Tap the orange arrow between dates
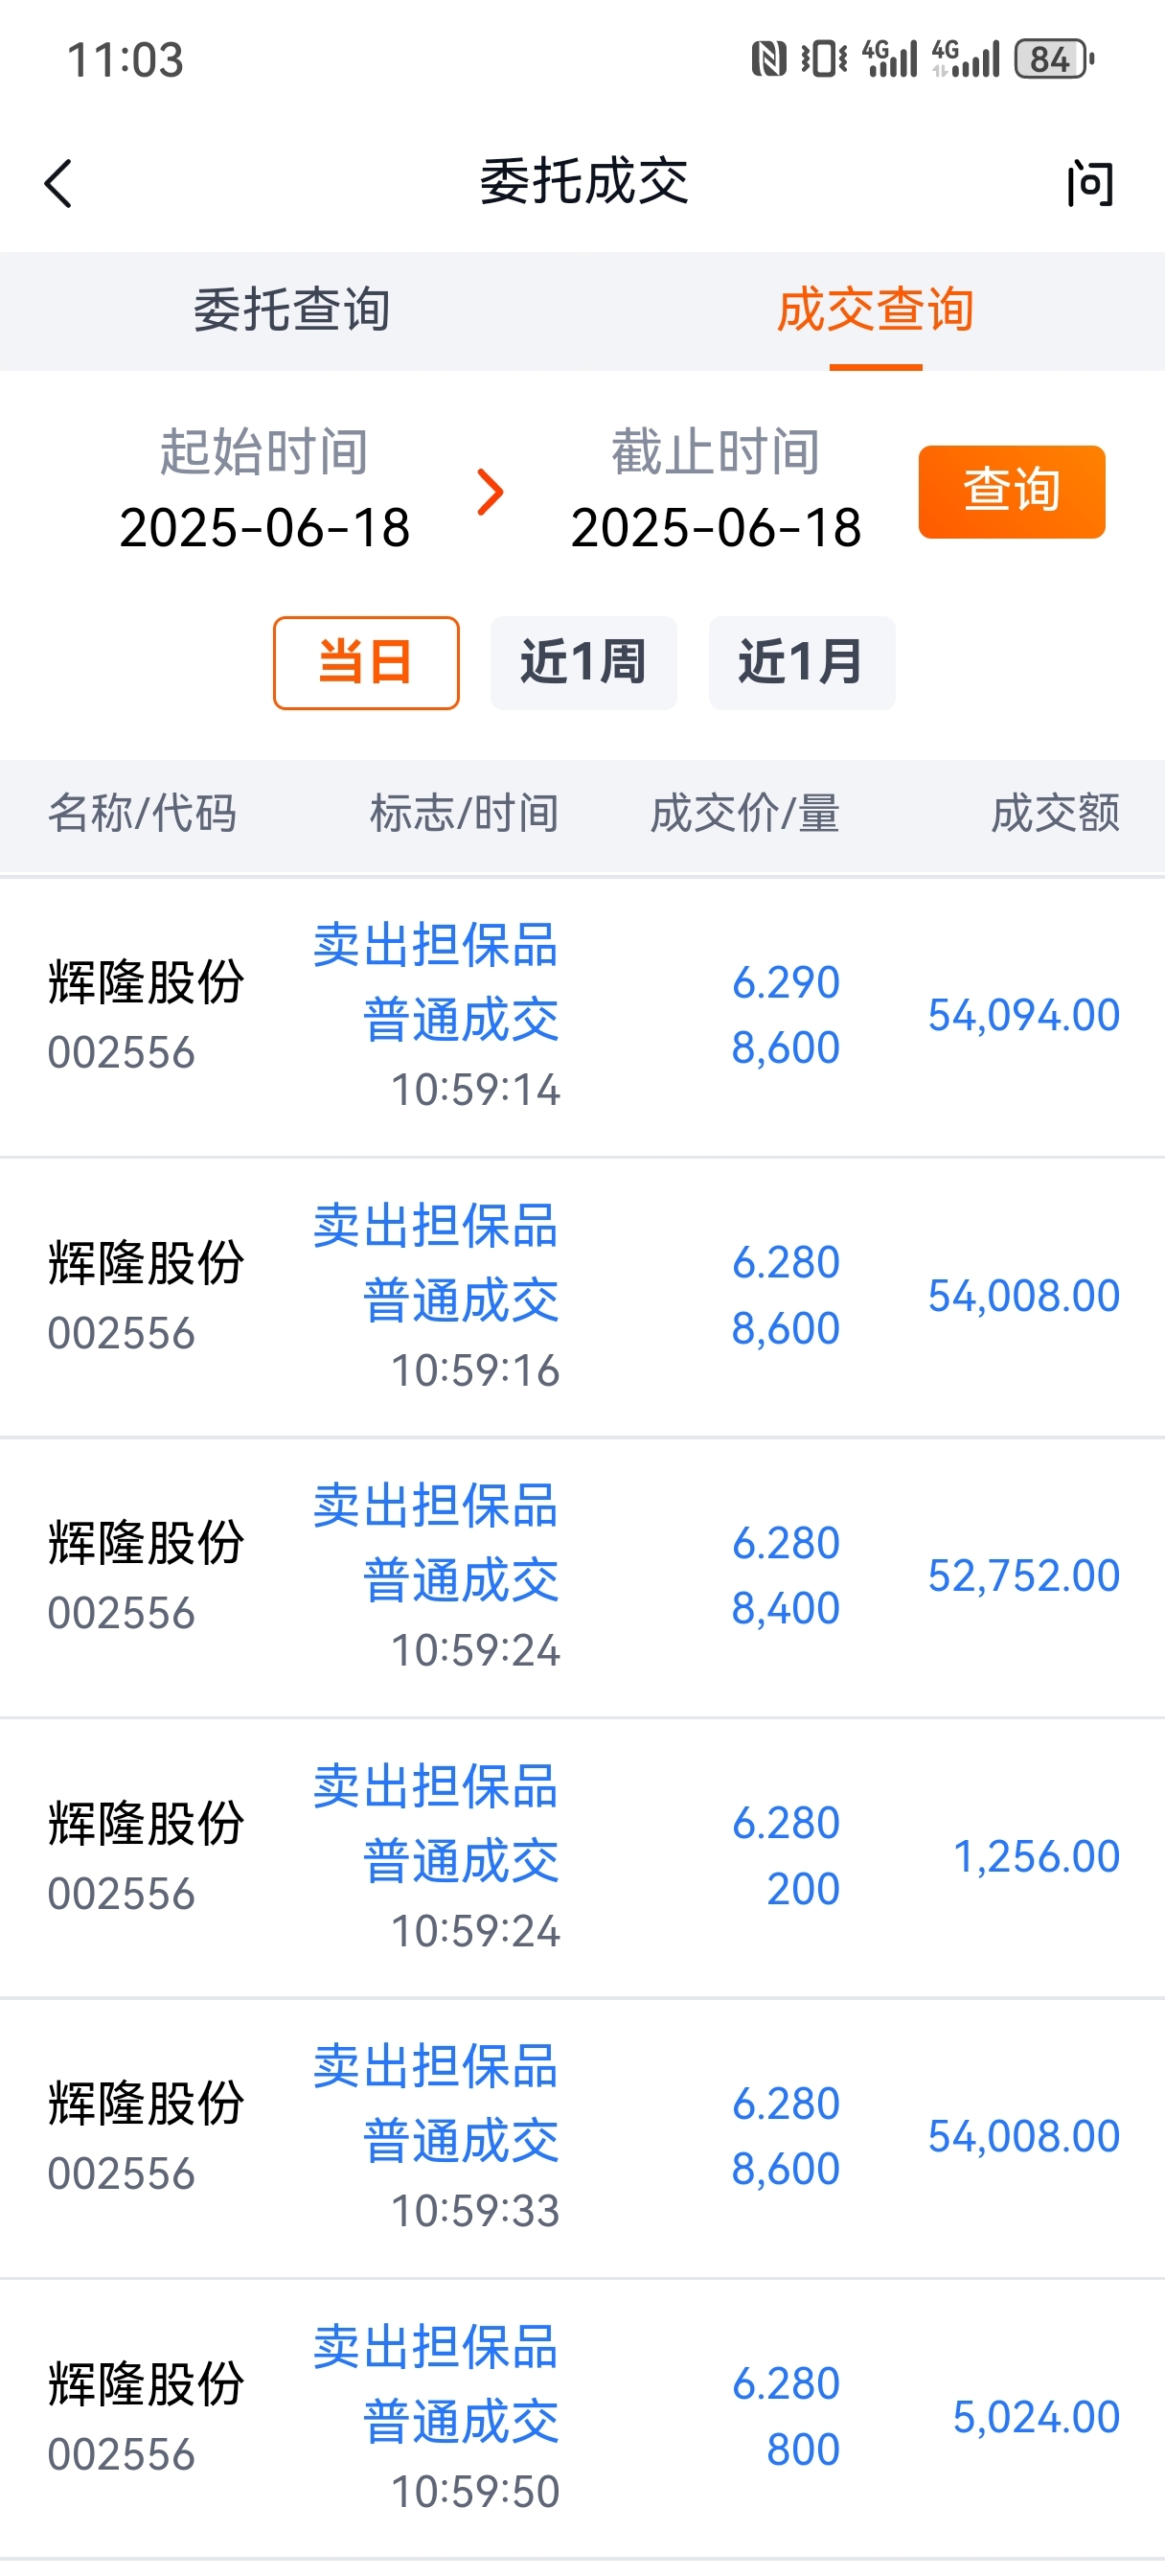The width and height of the screenshot is (1165, 2576). pos(490,492)
